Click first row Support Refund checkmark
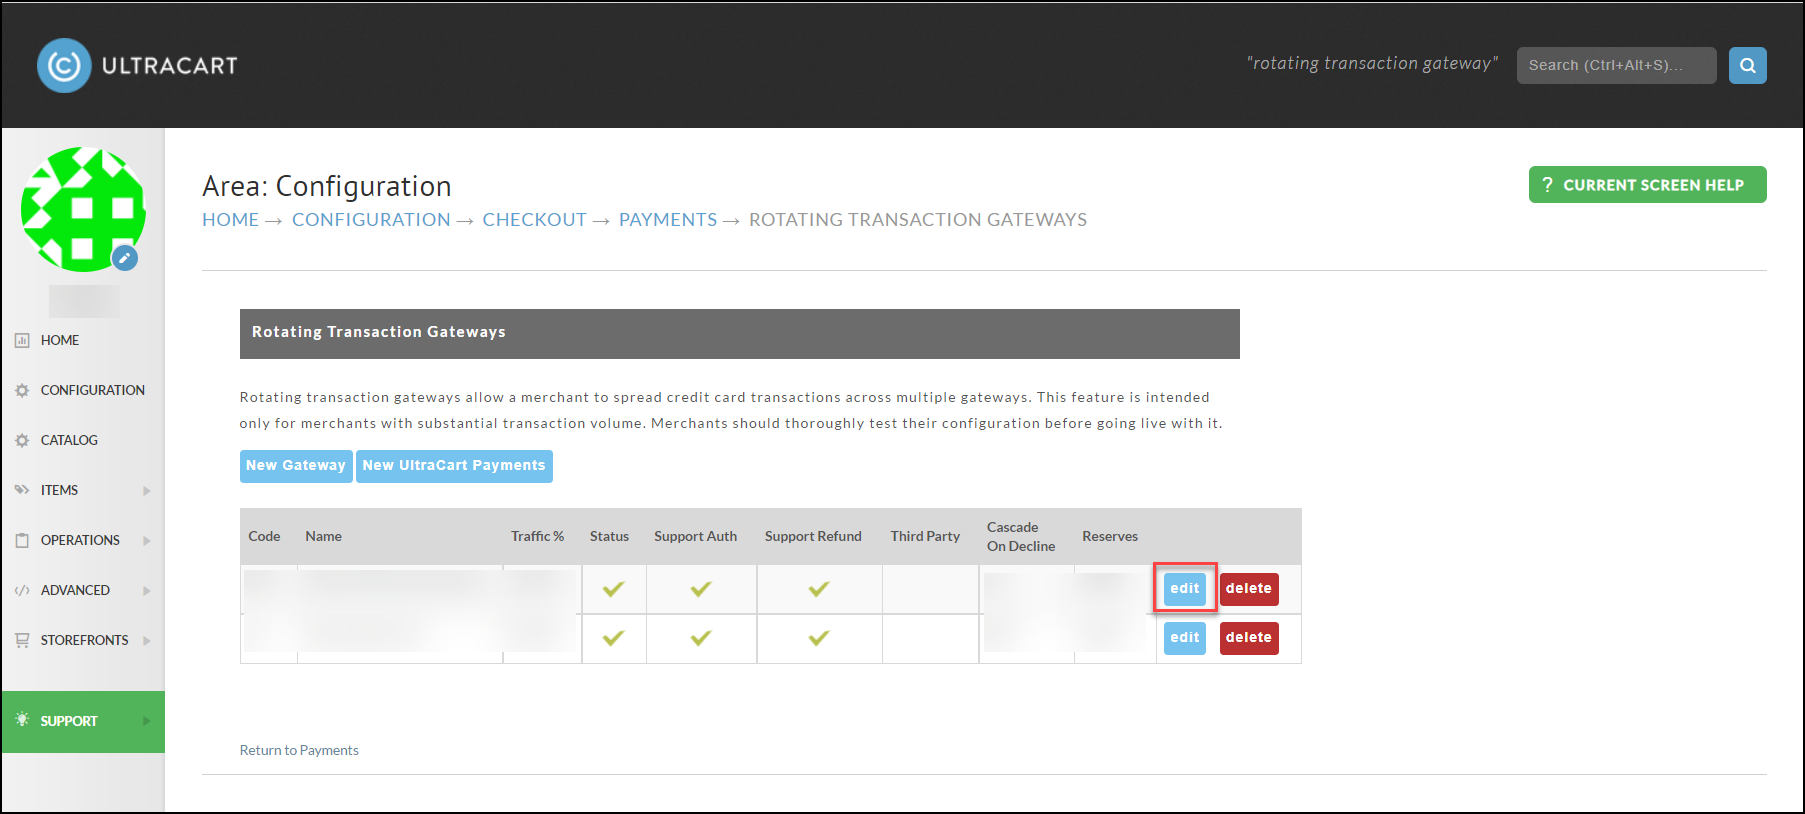 tap(819, 589)
